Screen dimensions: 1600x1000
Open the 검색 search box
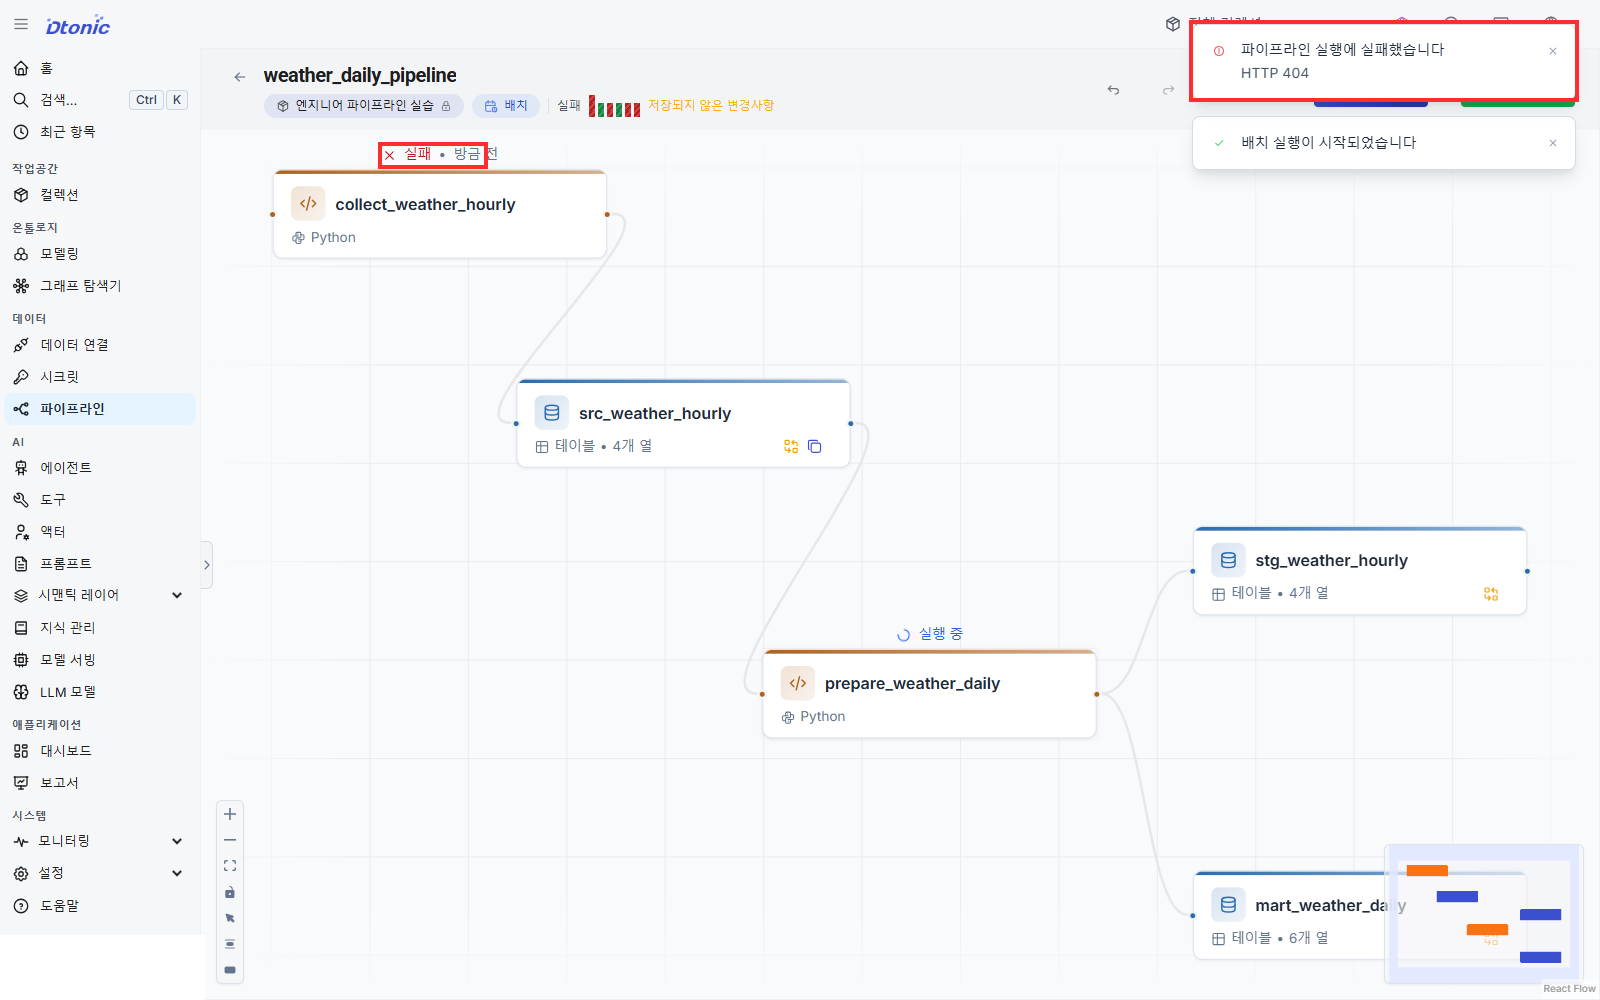click(x=100, y=100)
